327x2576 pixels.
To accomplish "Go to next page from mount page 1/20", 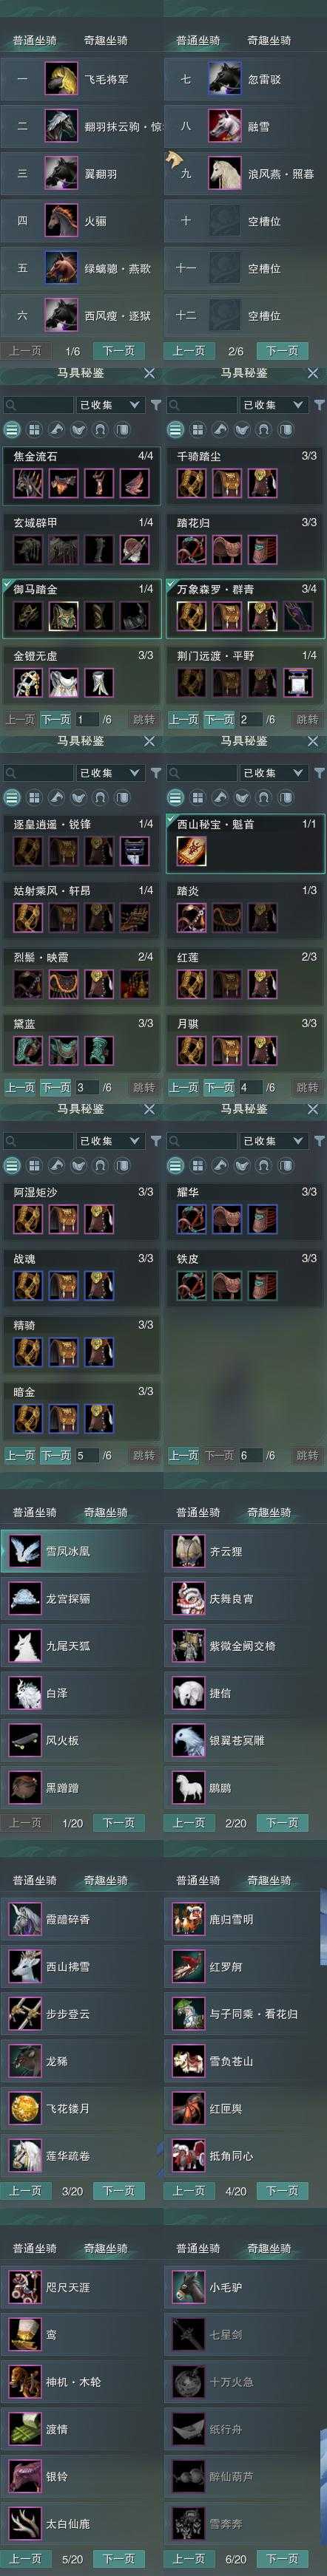I will [118, 1823].
